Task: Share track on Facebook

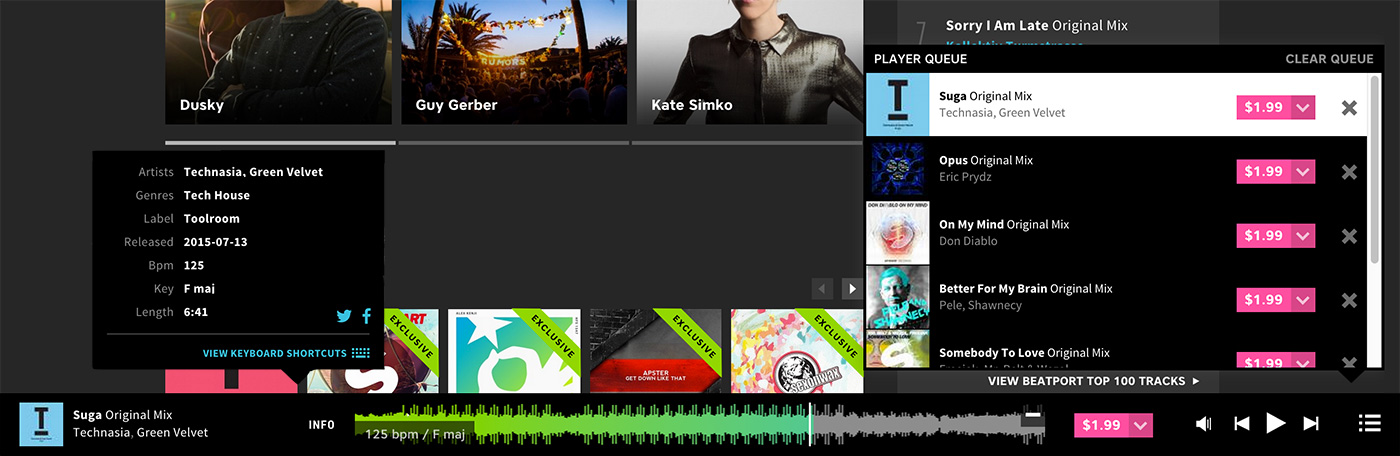Action: point(367,316)
